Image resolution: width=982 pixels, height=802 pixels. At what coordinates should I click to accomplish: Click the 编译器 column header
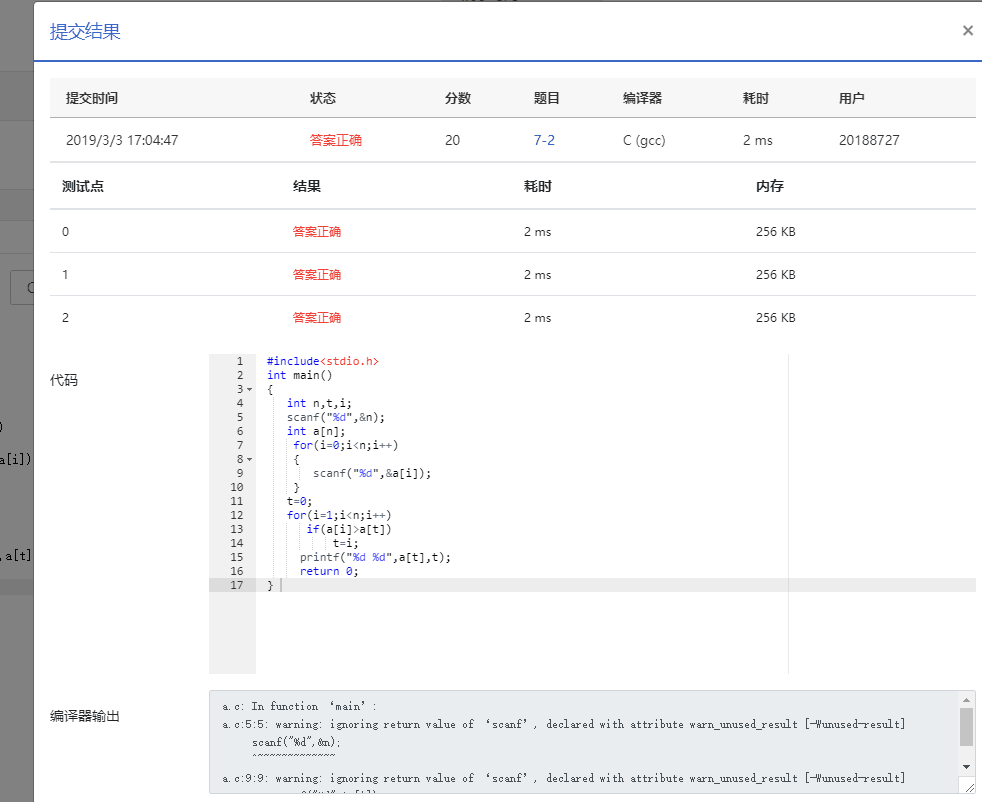(642, 98)
